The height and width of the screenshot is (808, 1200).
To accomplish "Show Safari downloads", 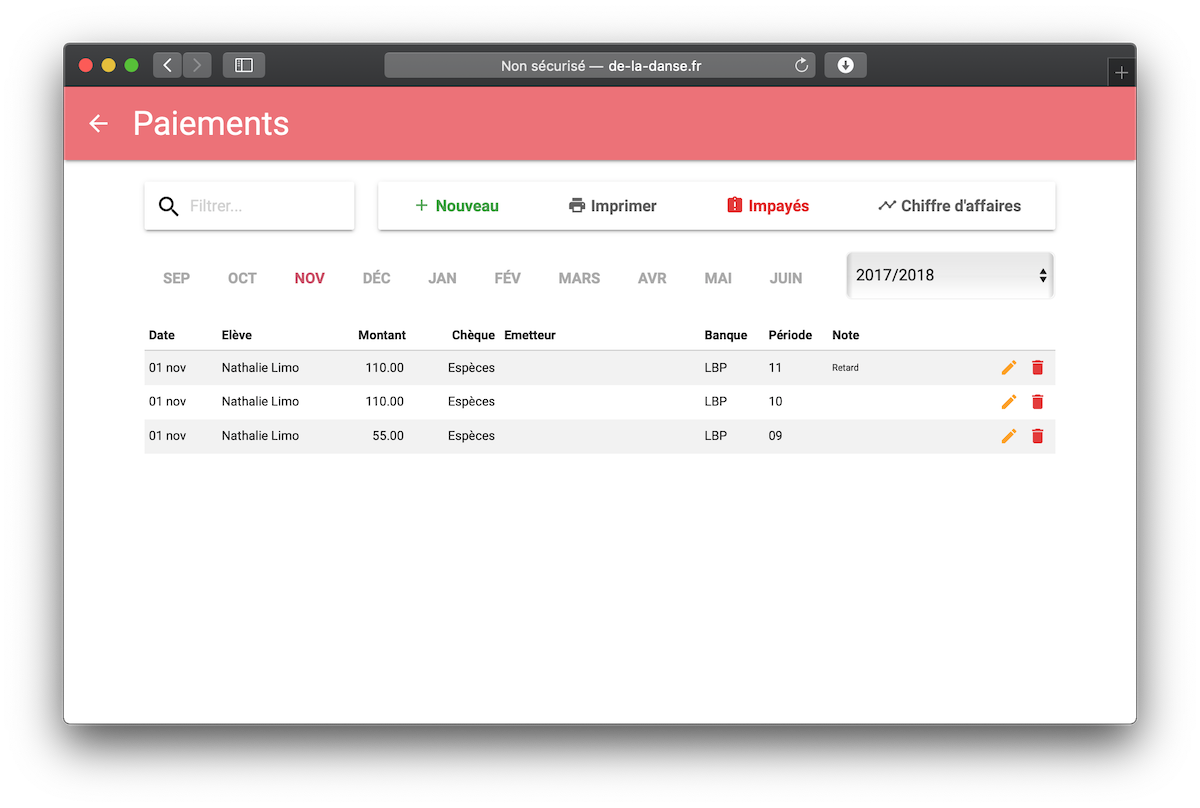I will (x=845, y=66).
